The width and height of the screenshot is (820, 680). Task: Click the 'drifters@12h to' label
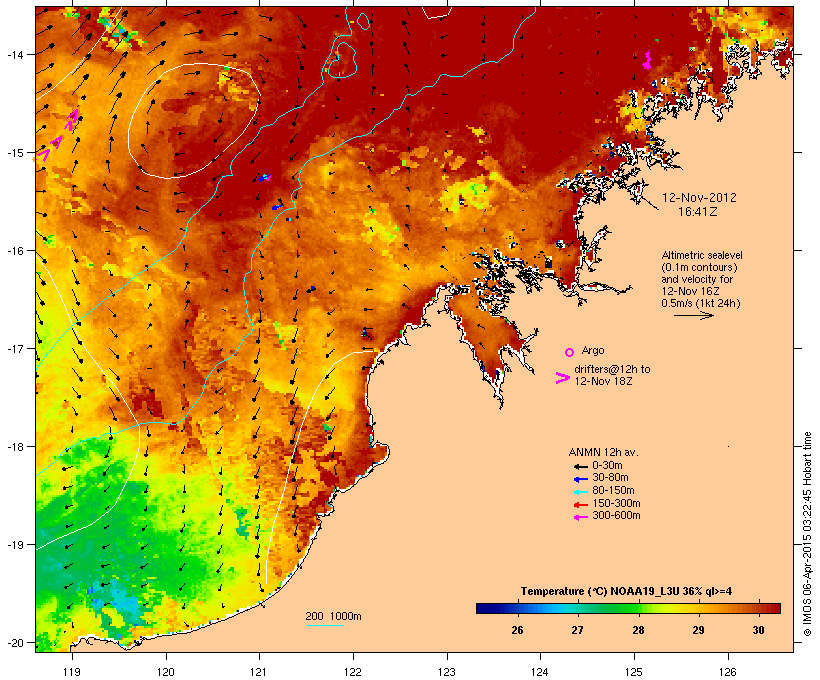point(612,369)
